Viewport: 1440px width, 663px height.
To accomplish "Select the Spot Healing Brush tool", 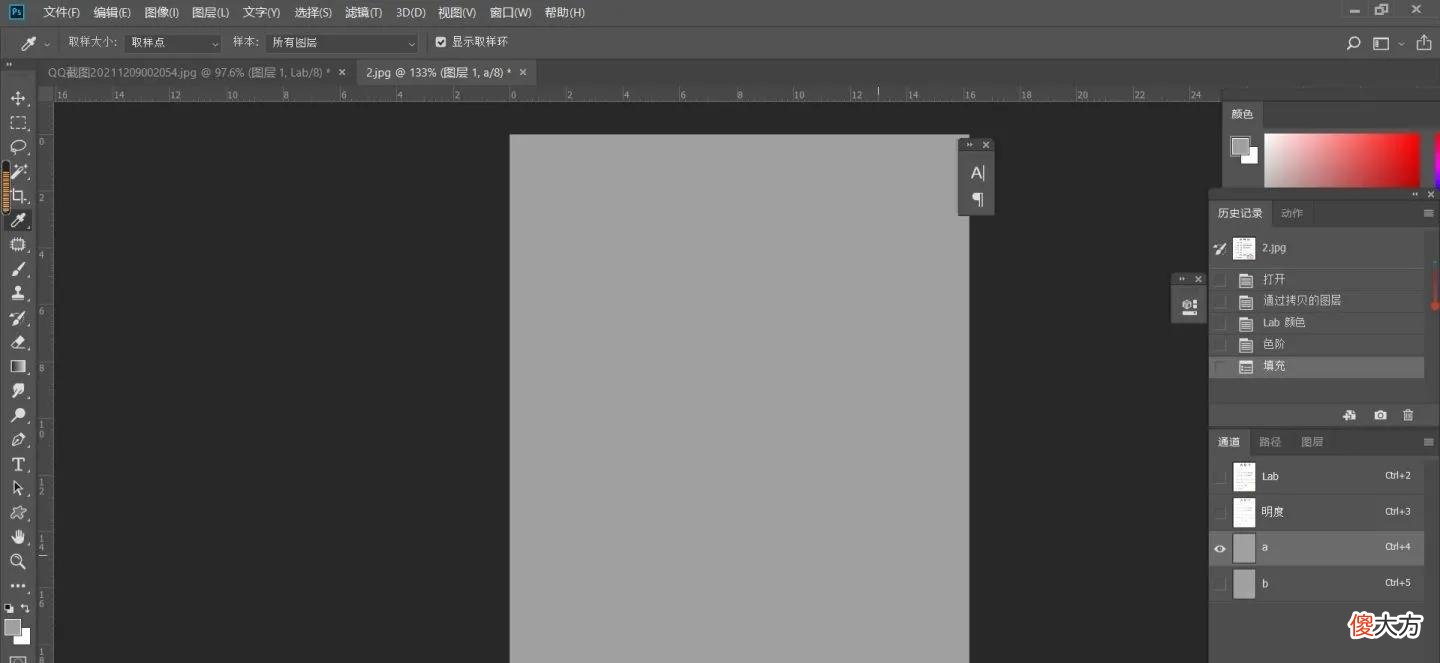I will (18, 245).
